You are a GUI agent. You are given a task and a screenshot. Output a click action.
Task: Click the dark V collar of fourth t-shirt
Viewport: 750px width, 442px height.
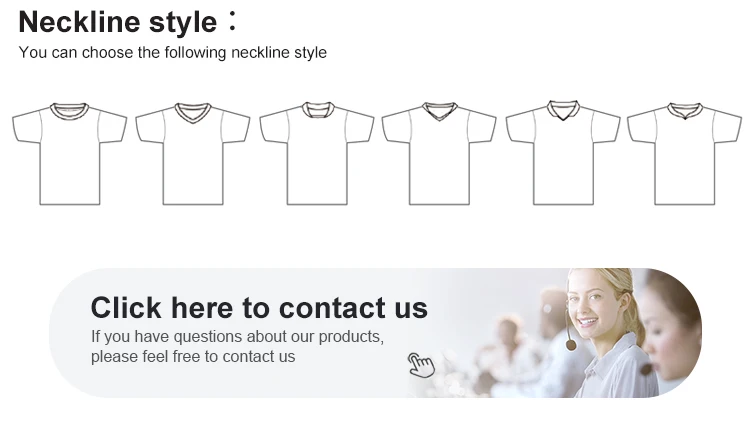(x=439, y=111)
